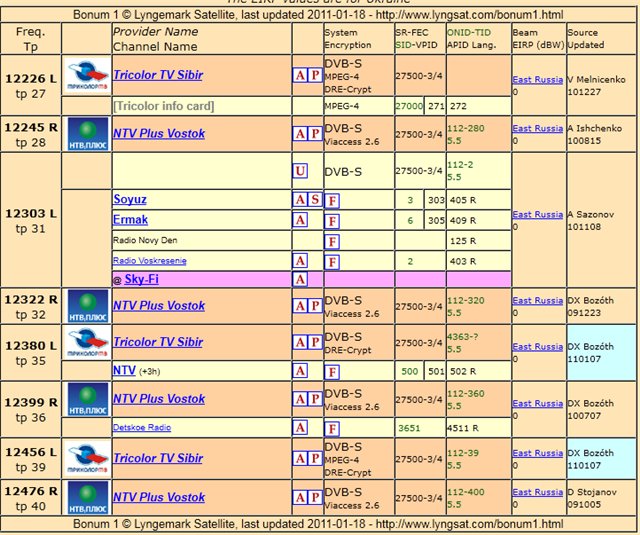
Task: Click the A icon in the 12226 L Tricolor row
Action: click(x=300, y=75)
